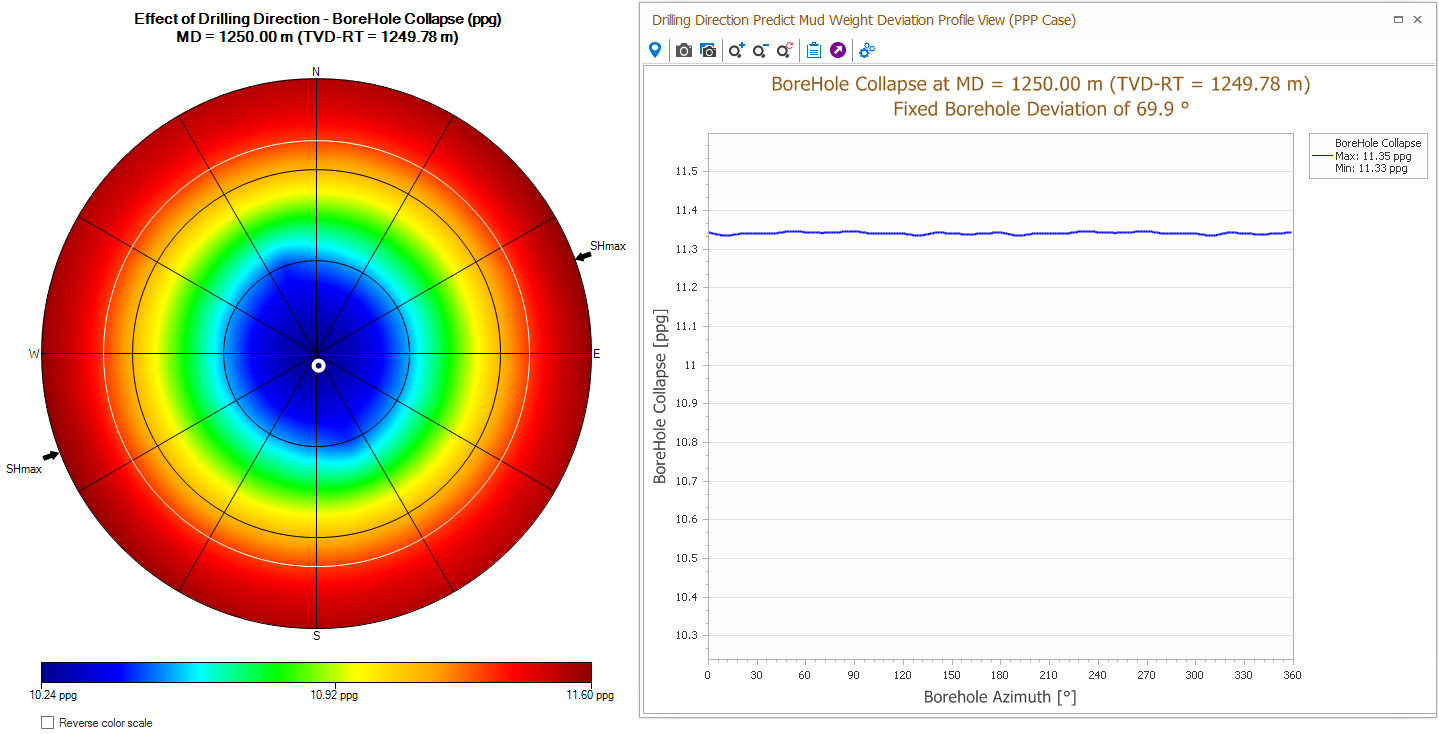Maximize the Deviation Profile View panel
The width and height of the screenshot is (1439, 734).
1399,19
